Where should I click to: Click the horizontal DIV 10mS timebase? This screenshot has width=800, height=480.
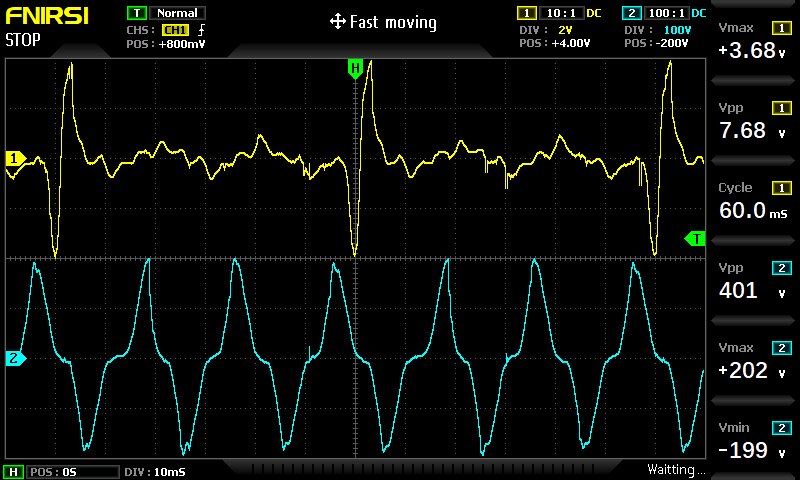pyautogui.click(x=154, y=471)
